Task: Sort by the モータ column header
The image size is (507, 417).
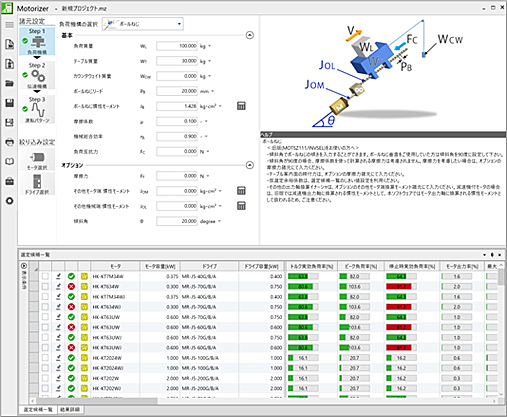Action: 115,266
